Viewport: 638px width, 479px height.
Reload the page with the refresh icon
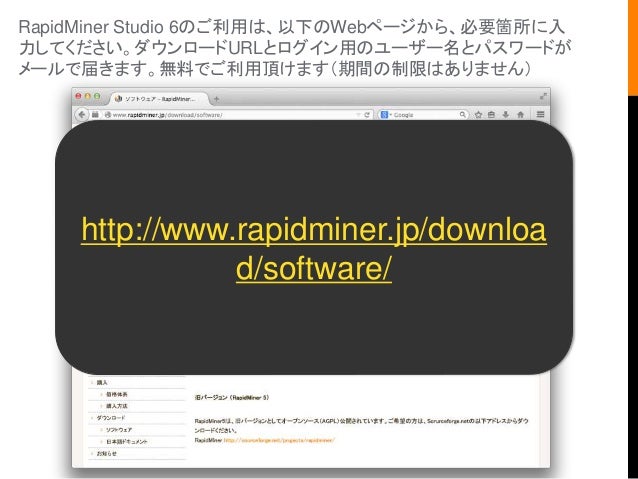(367, 115)
